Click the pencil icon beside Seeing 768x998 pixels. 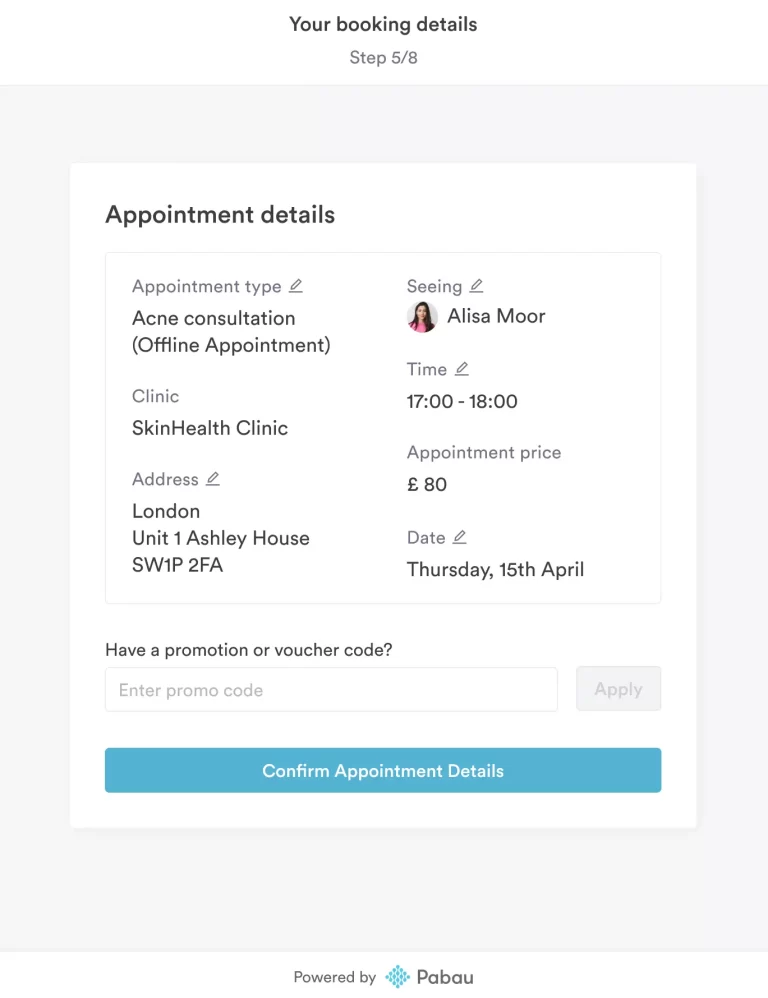(x=476, y=286)
